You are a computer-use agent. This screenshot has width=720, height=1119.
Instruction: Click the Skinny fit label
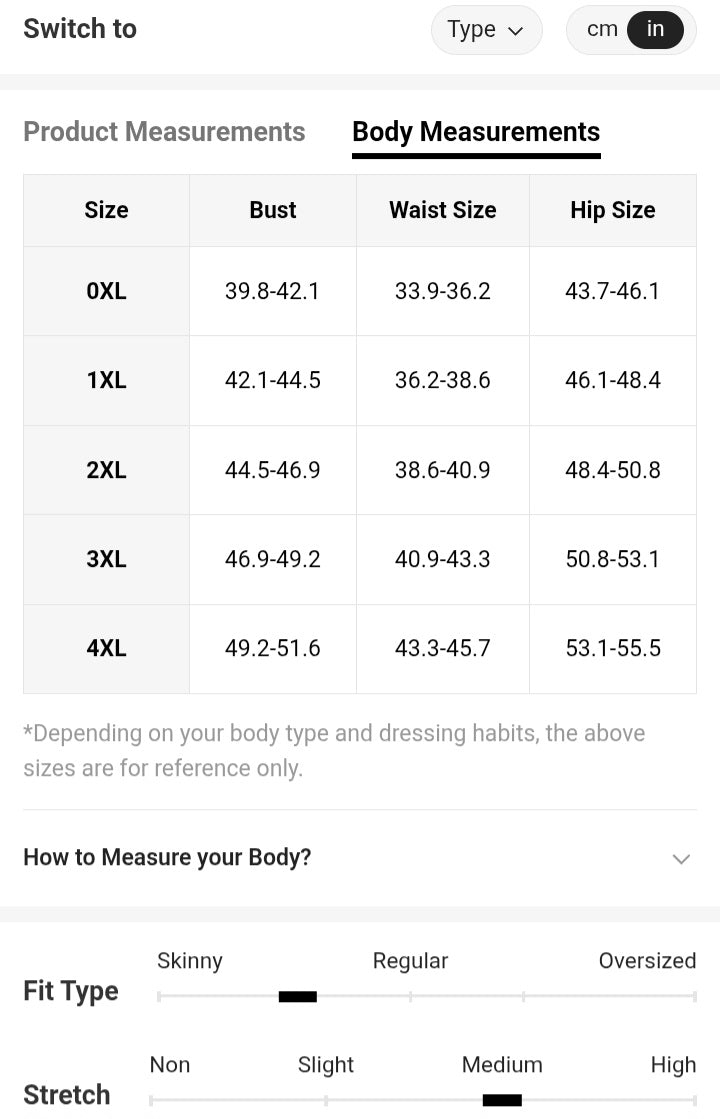(x=190, y=961)
